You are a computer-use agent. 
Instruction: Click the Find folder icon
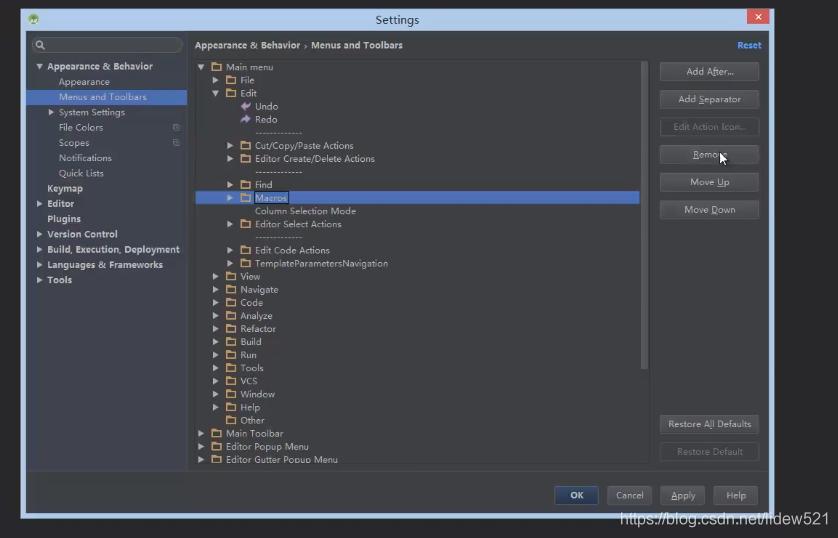(x=245, y=184)
